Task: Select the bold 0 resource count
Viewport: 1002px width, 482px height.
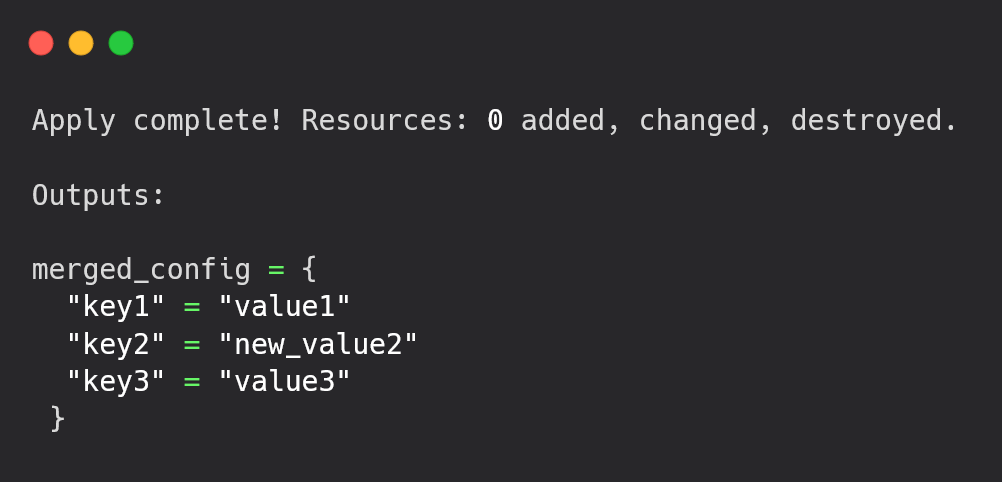Action: (x=495, y=120)
